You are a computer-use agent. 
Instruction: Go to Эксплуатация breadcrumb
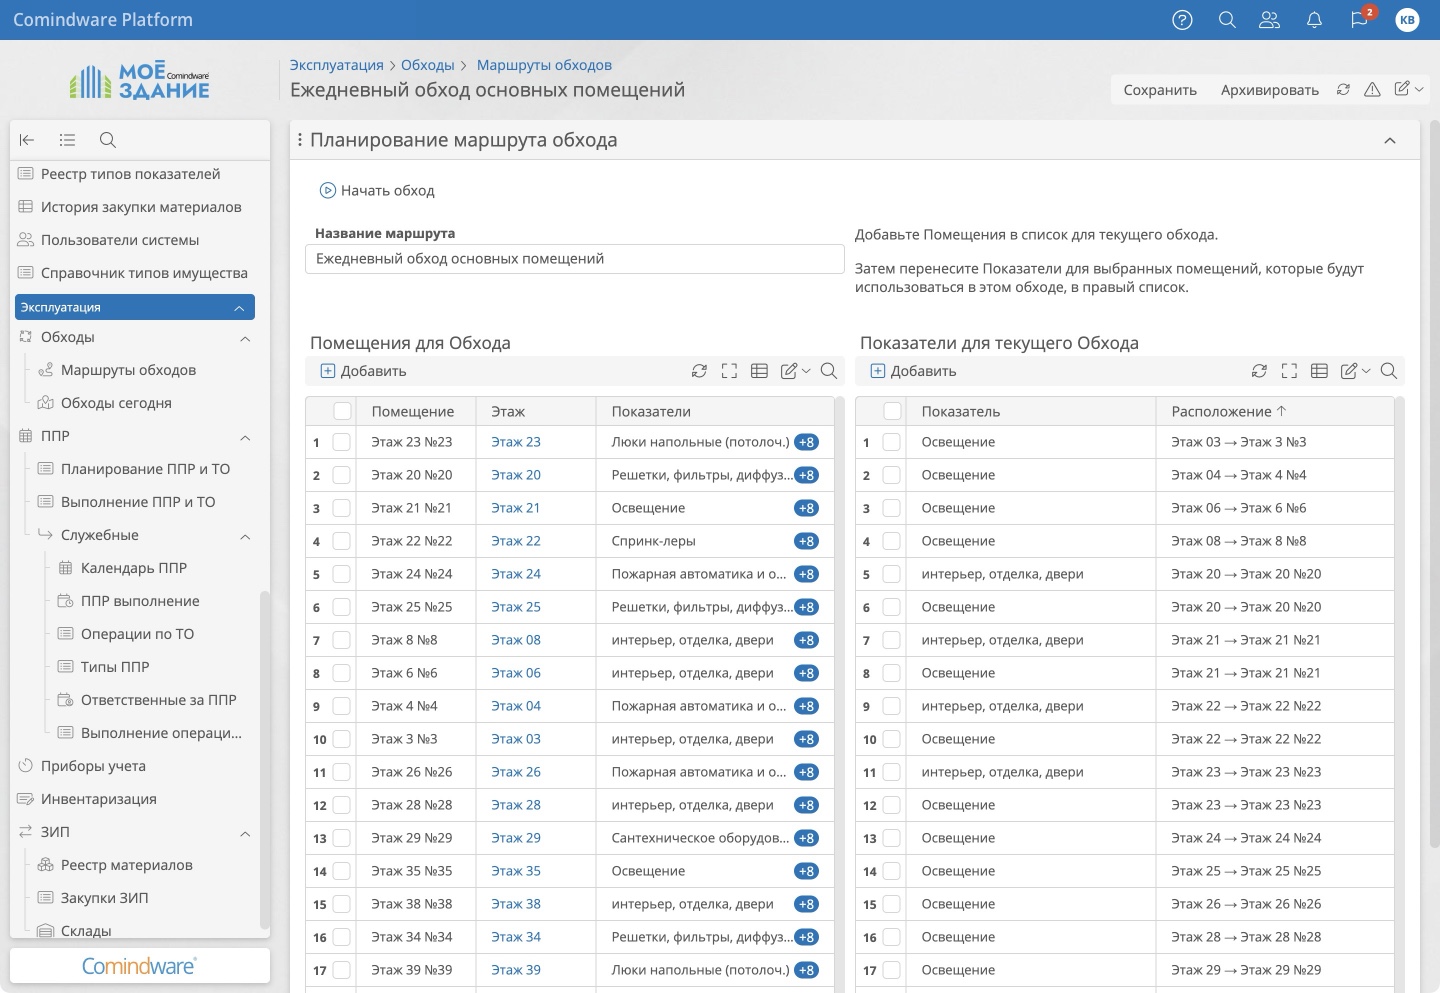pyautogui.click(x=337, y=65)
